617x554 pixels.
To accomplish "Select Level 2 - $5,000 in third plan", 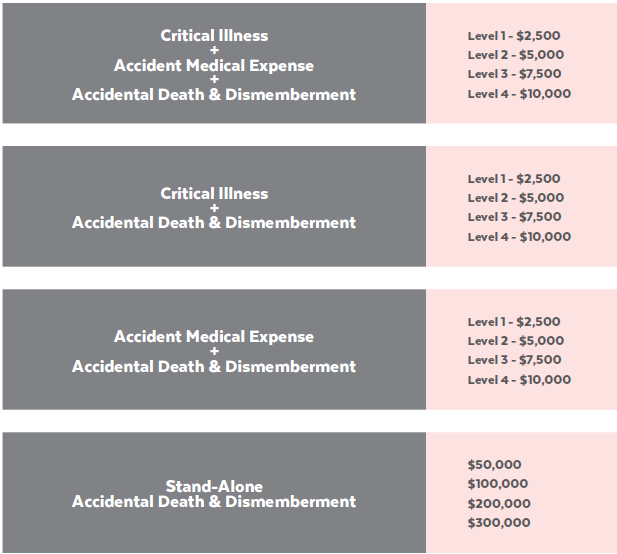I will pyautogui.click(x=515, y=340).
